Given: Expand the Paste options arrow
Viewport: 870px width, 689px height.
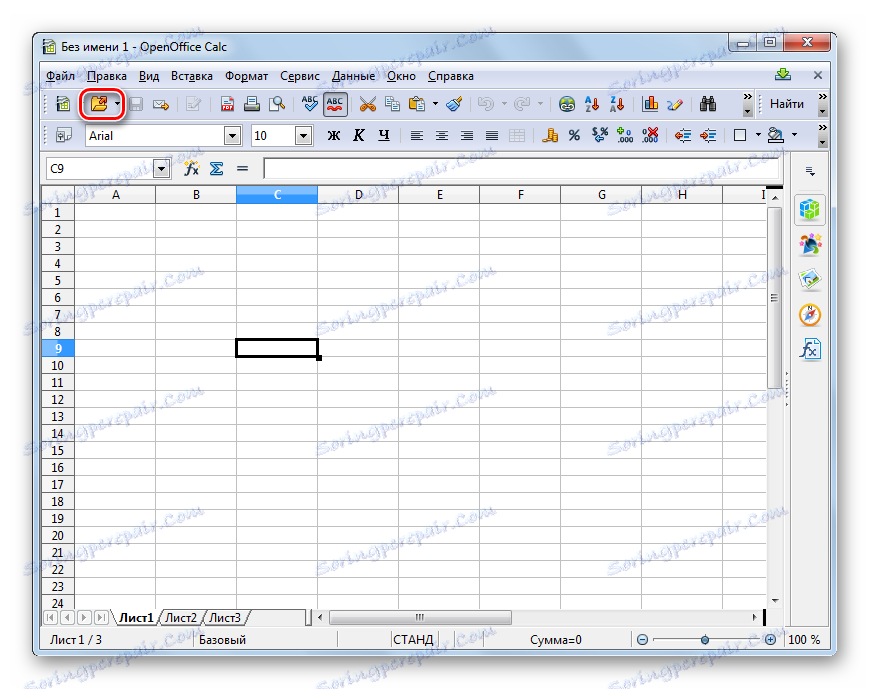Looking at the screenshot, I should (435, 104).
